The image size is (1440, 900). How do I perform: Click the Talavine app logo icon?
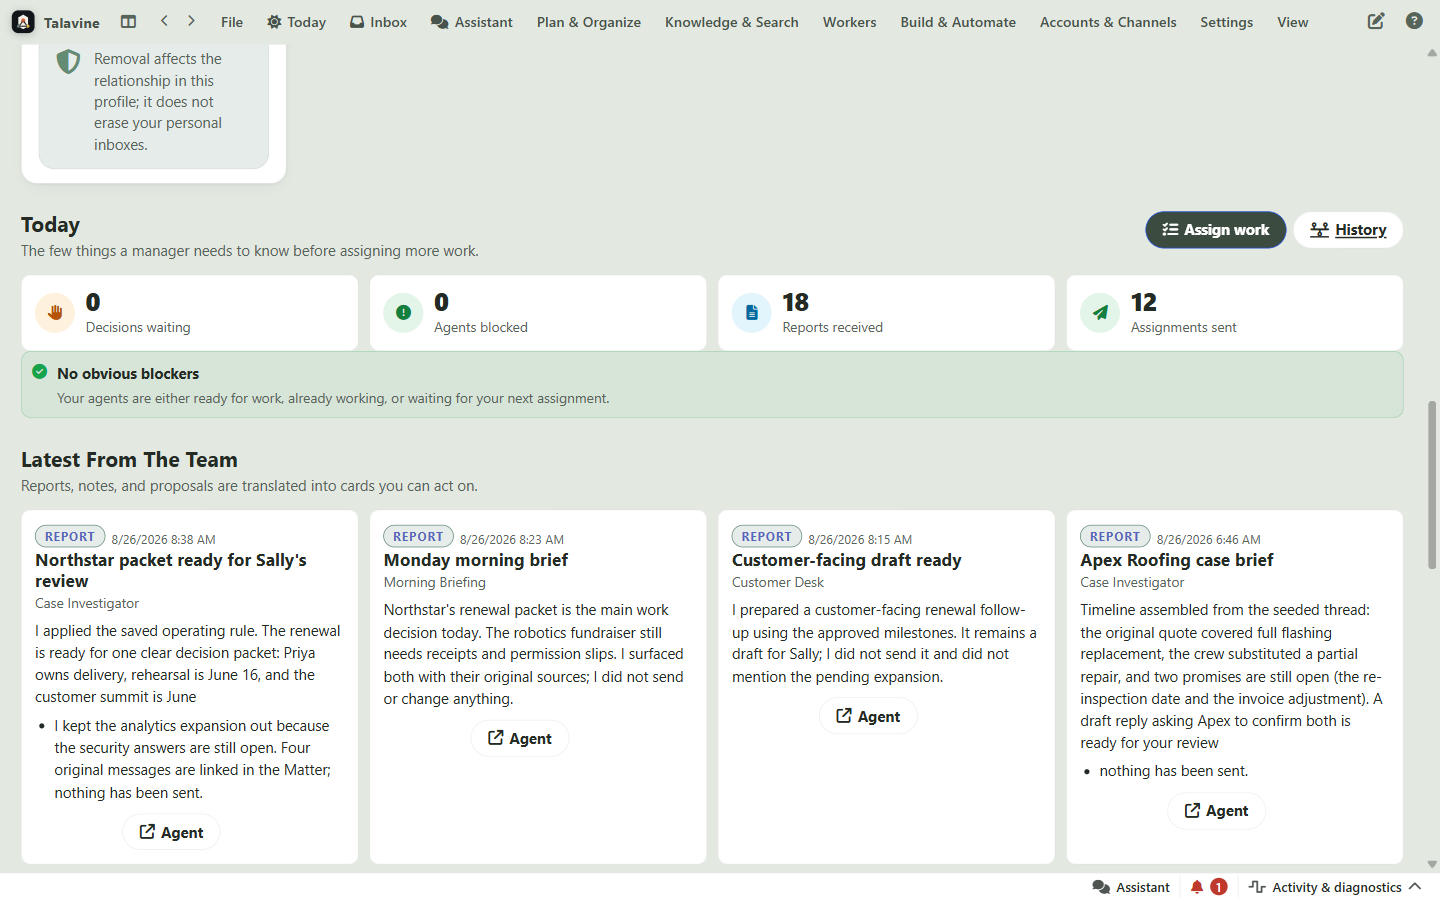23,22
